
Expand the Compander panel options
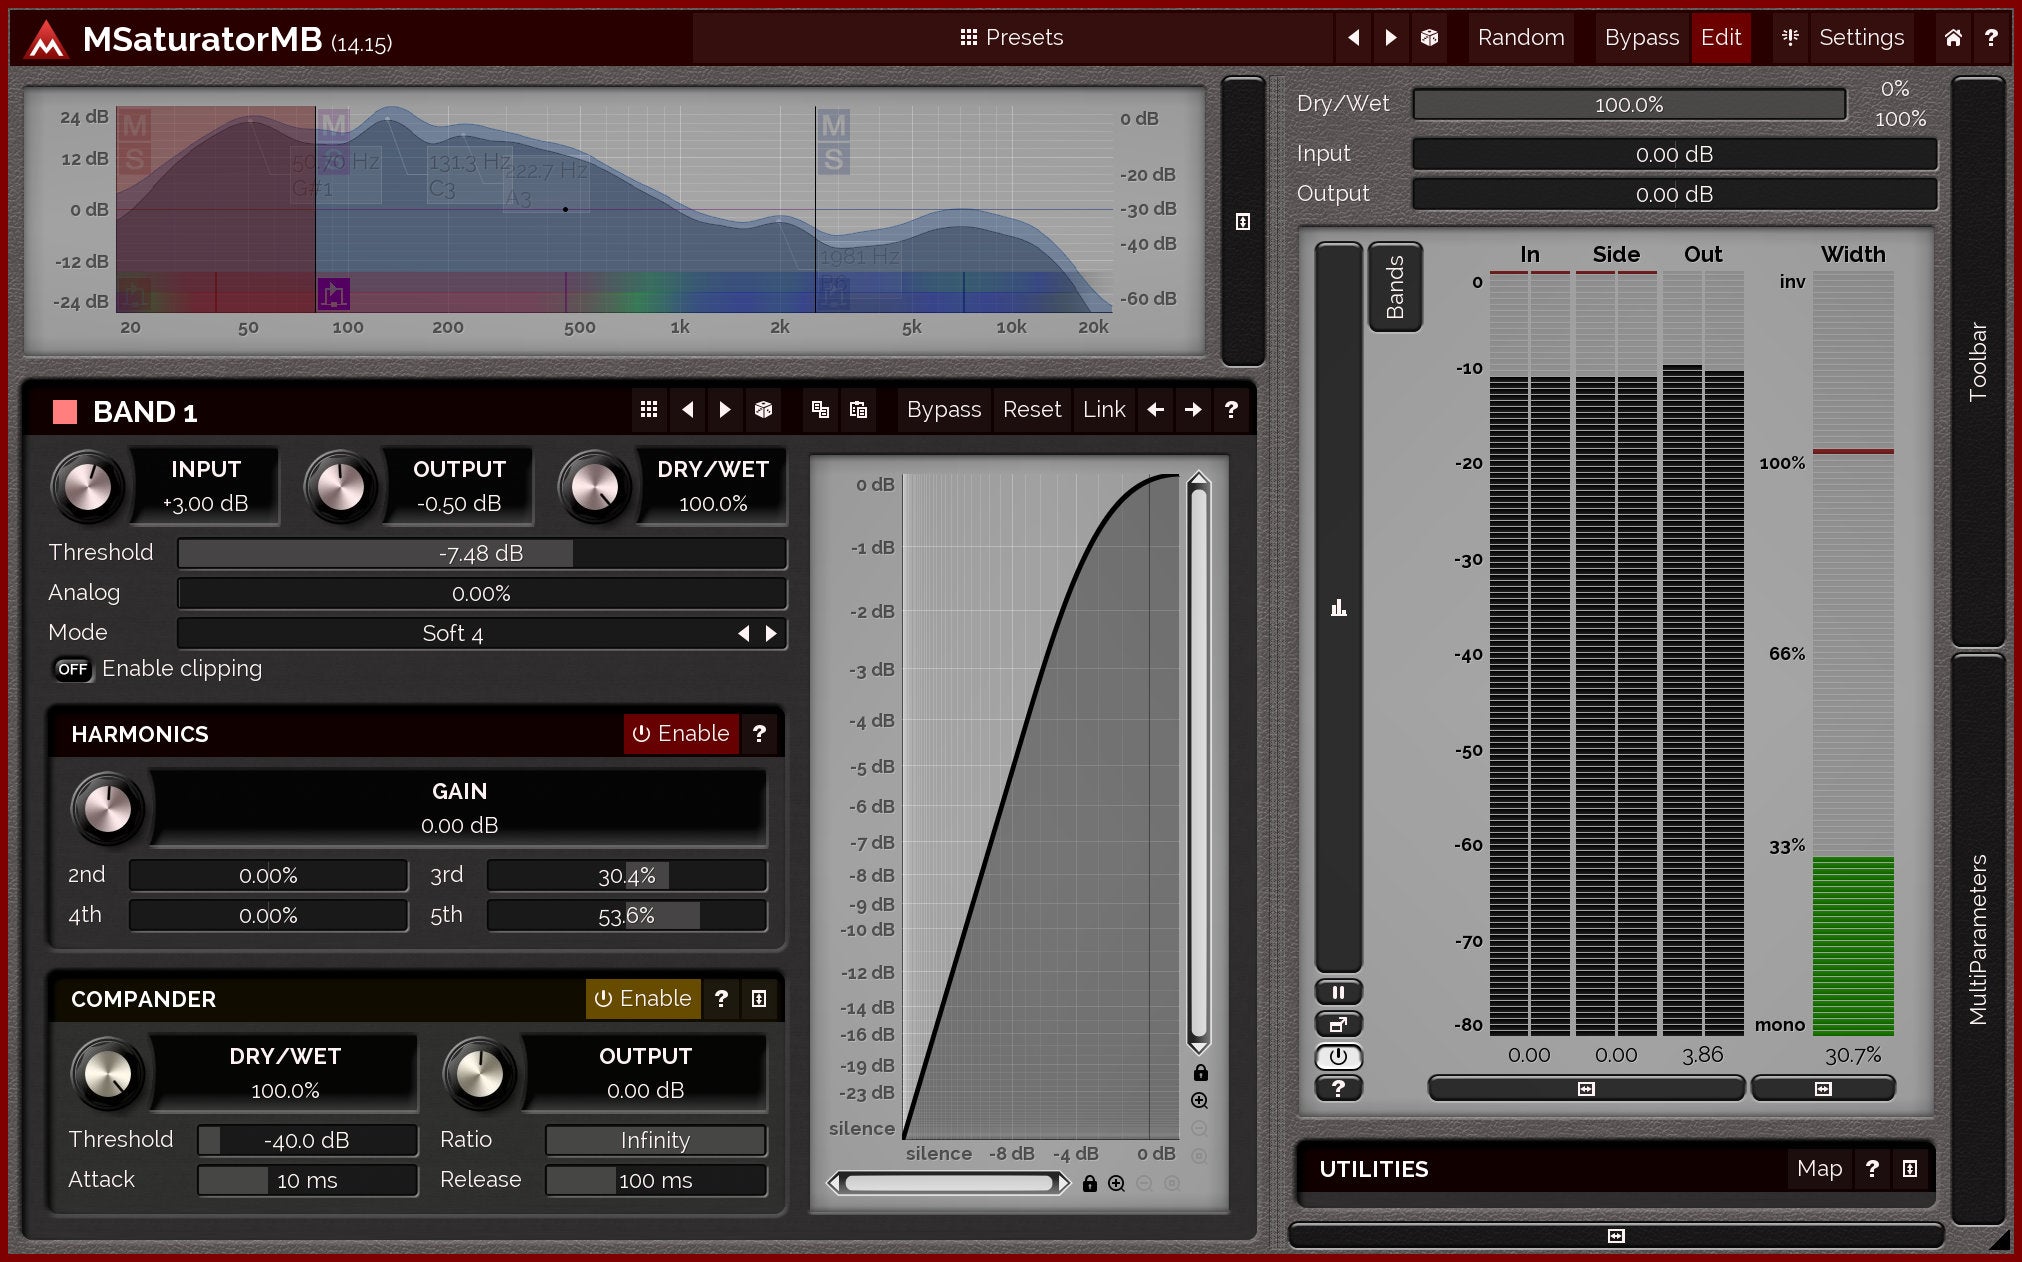point(759,999)
